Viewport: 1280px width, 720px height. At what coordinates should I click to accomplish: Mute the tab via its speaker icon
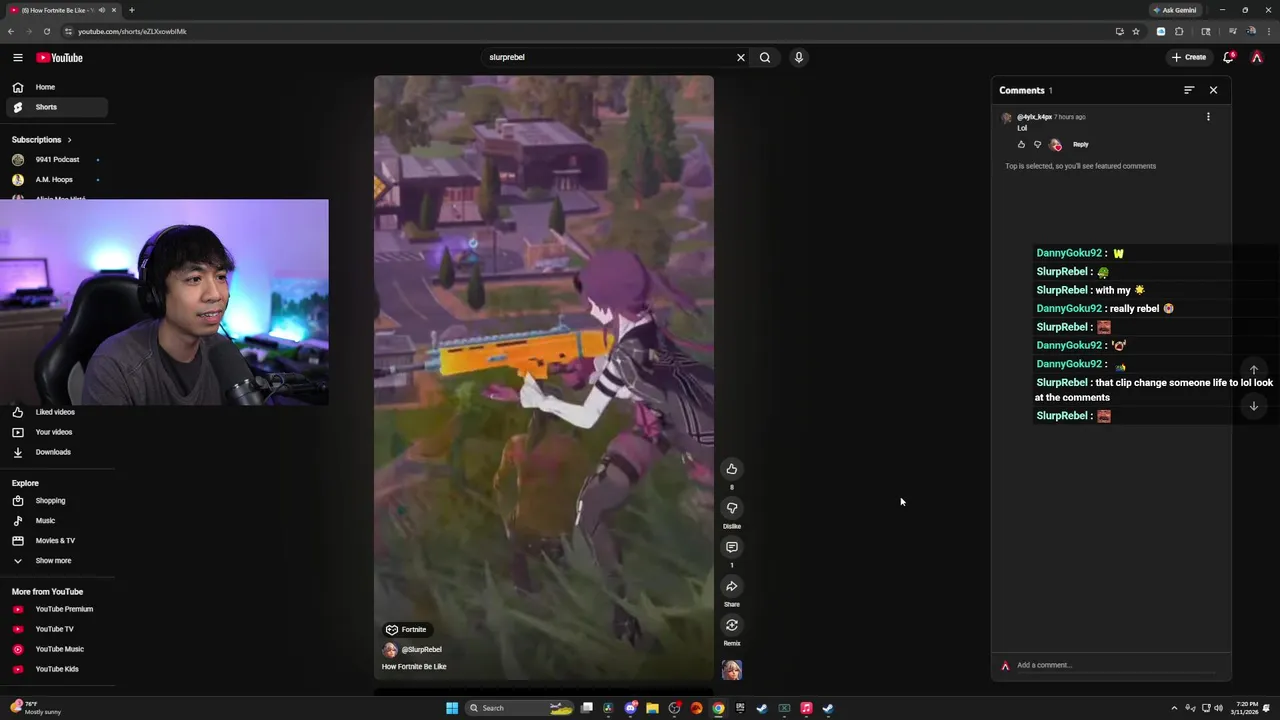coord(101,10)
